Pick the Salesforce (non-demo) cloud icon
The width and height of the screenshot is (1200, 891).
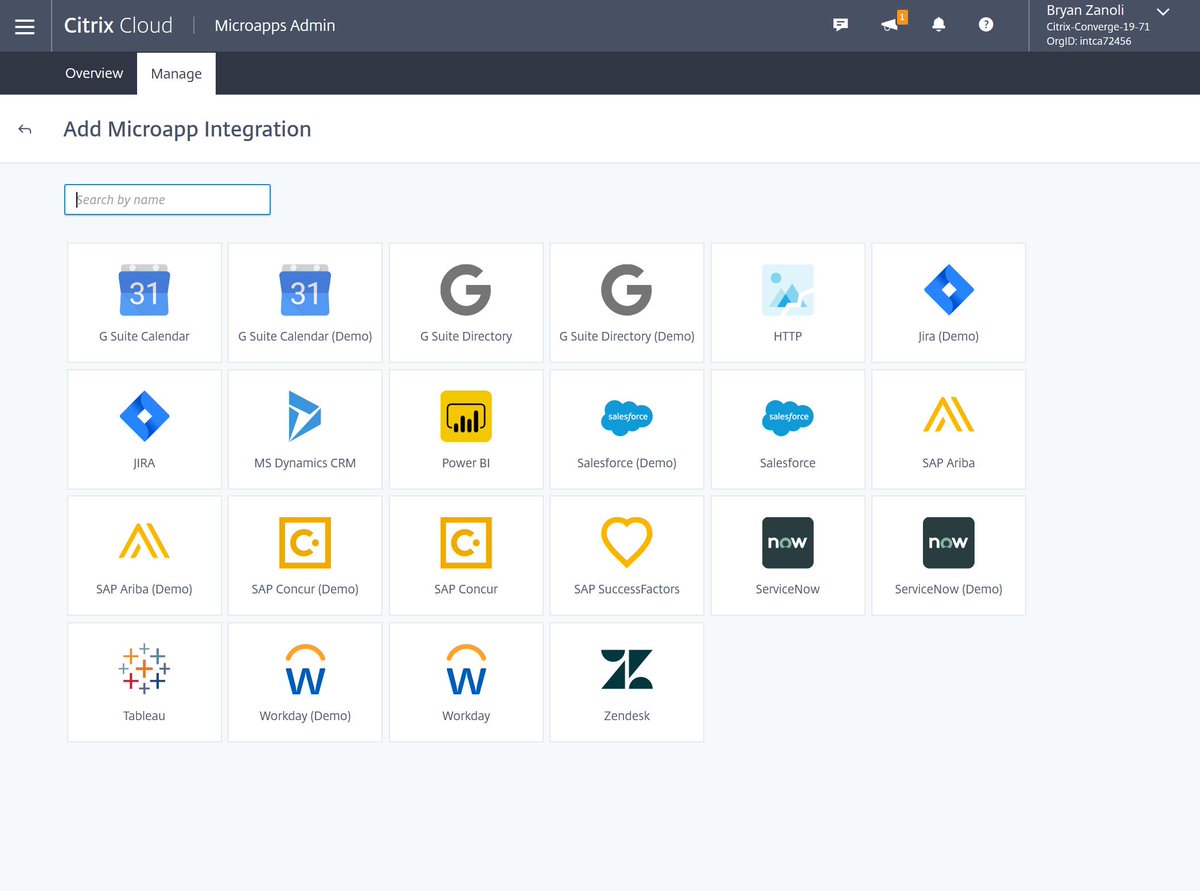(x=788, y=417)
